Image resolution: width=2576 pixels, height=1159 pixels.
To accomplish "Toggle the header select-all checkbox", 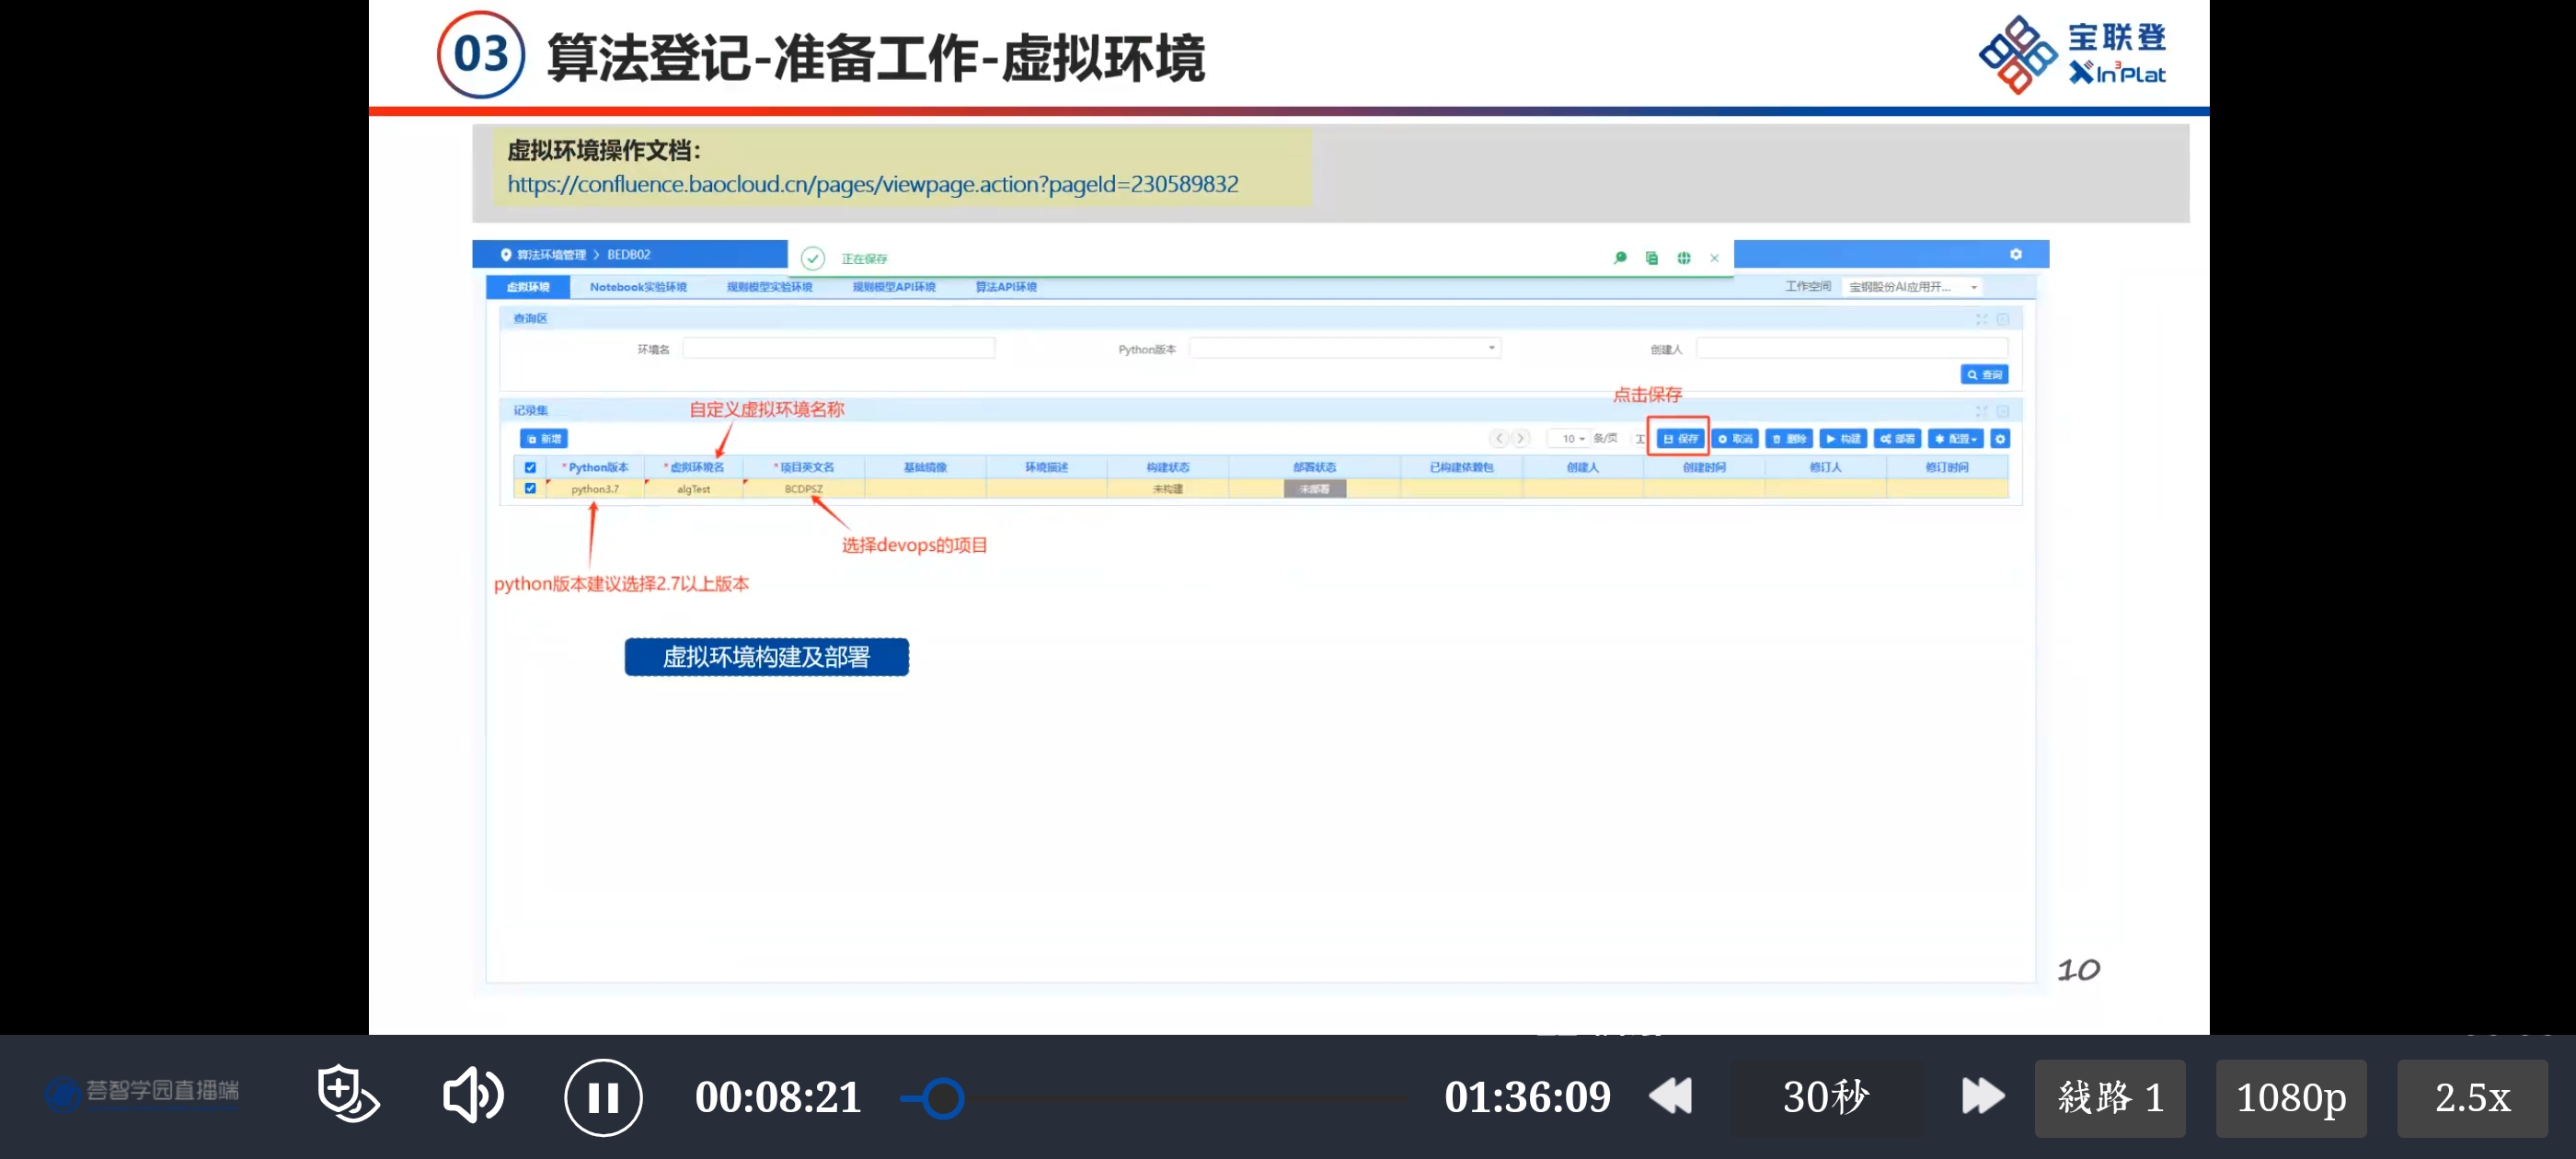I will point(530,467).
